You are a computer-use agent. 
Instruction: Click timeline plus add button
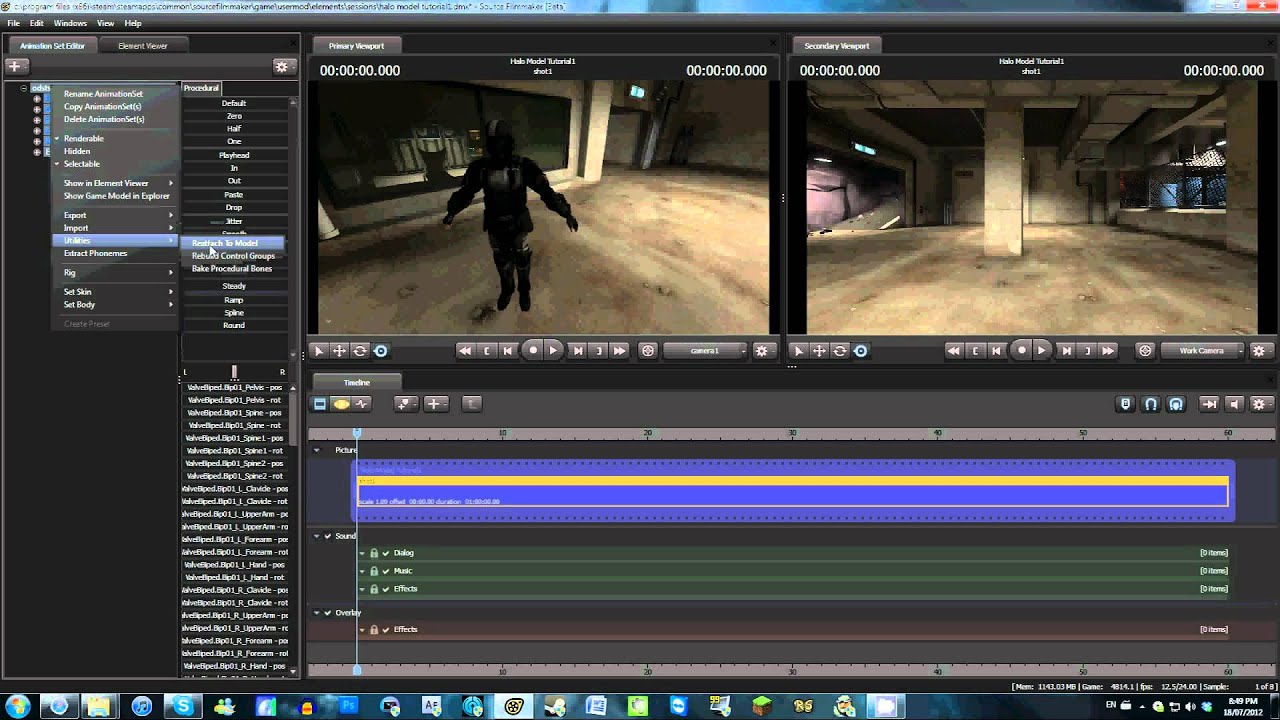pyautogui.click(x=435, y=404)
